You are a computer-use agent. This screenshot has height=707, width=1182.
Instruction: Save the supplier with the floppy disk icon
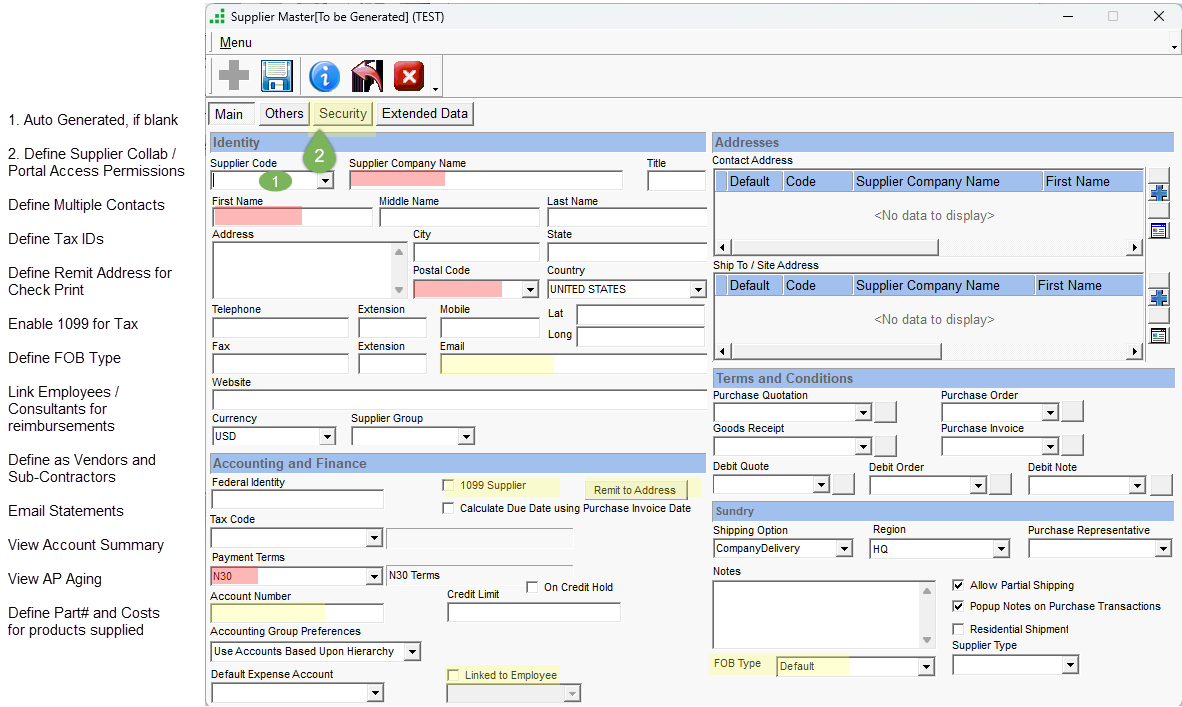[x=276, y=76]
